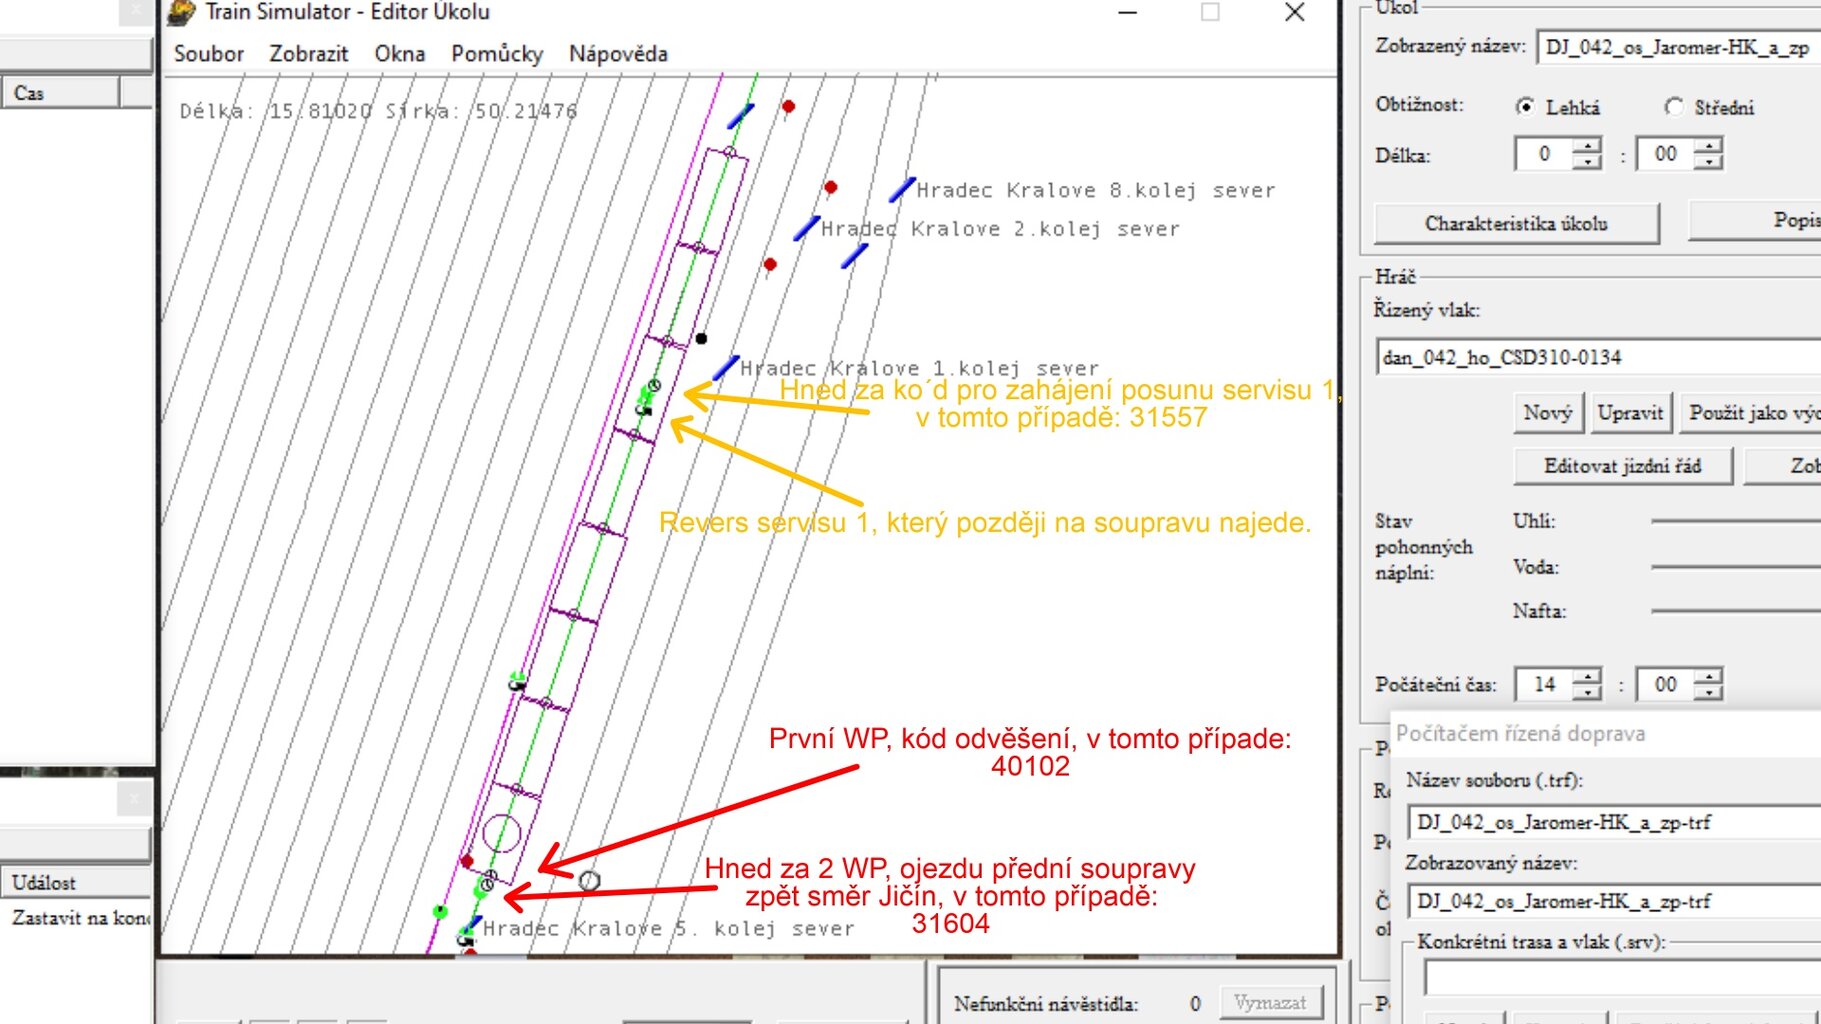Select black dot above Hradec Kralove 1.kolej label
The height and width of the screenshot is (1024, 1821).
pyautogui.click(x=701, y=339)
